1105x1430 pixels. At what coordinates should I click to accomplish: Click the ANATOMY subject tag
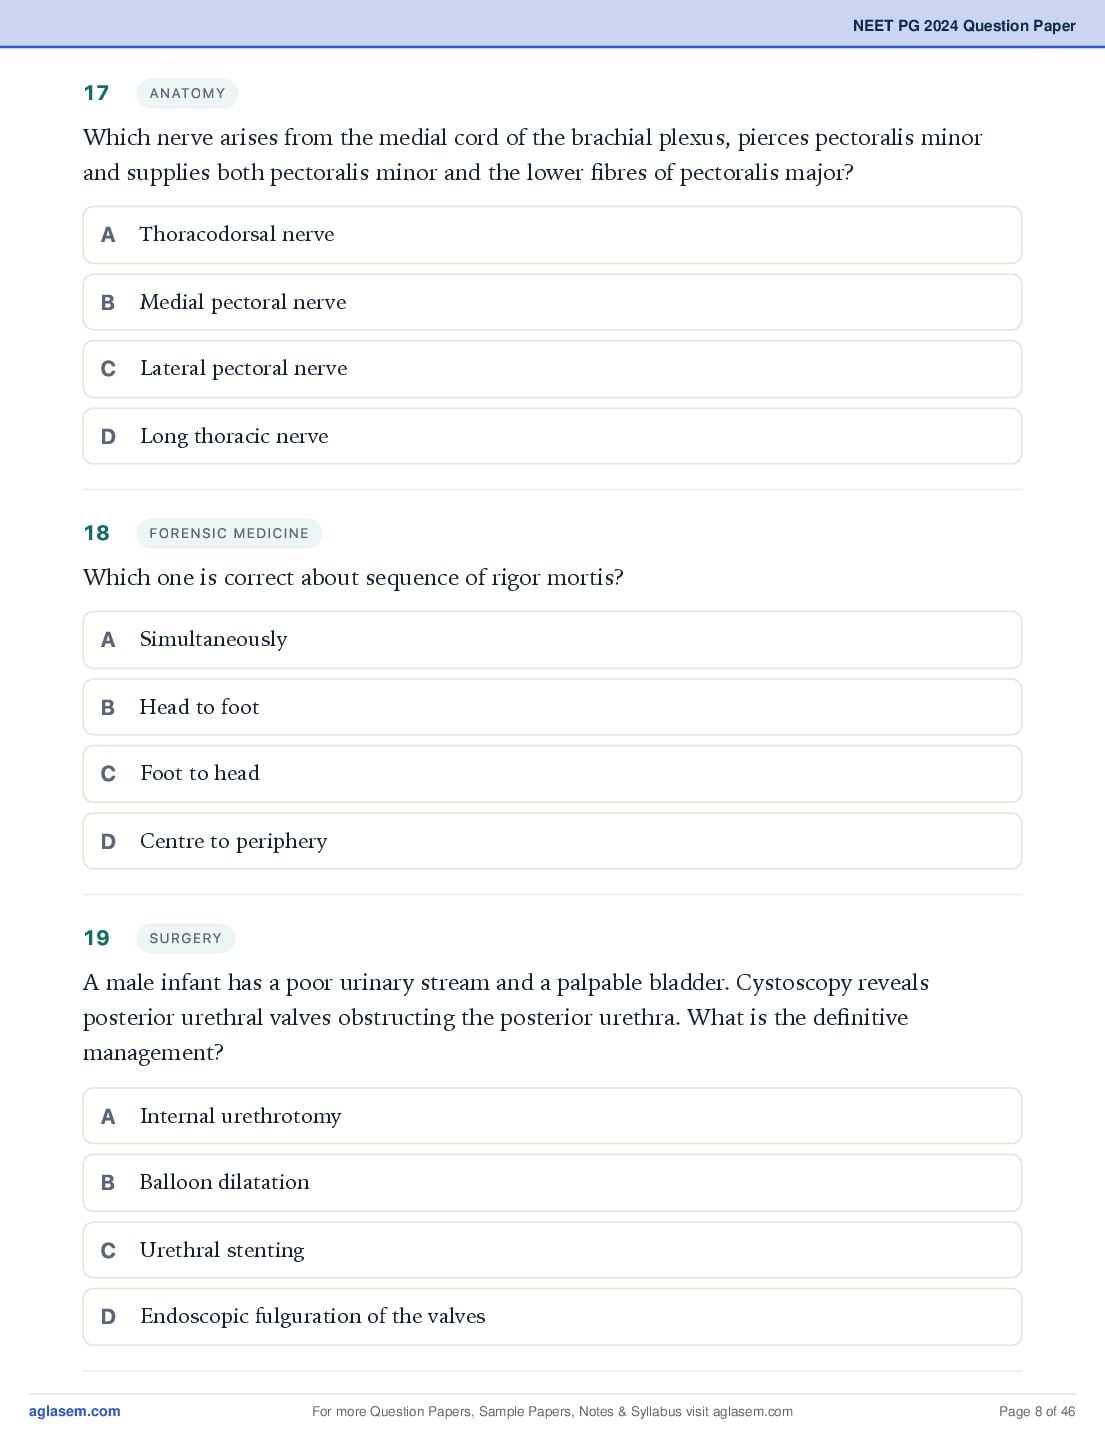[x=187, y=93]
